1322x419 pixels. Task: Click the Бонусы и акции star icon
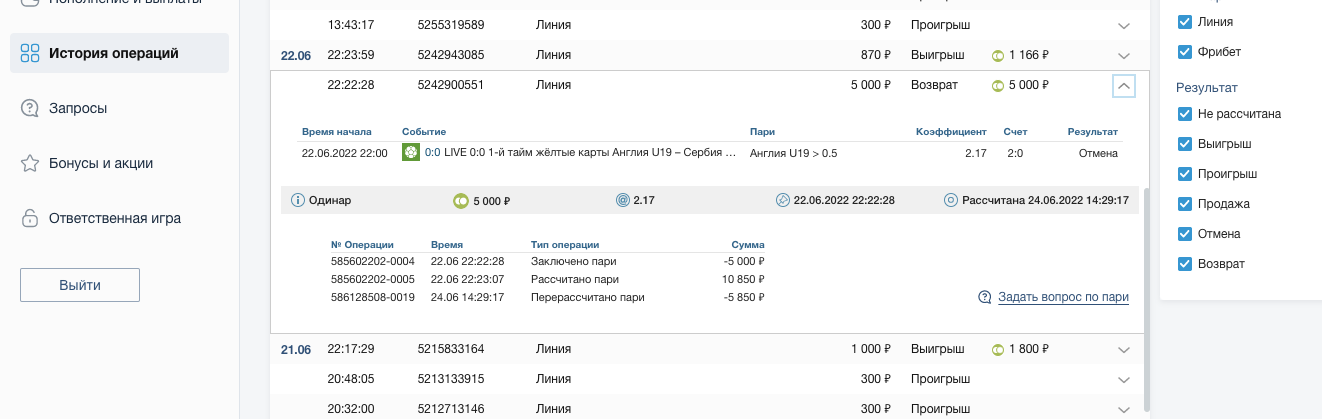pos(30,163)
